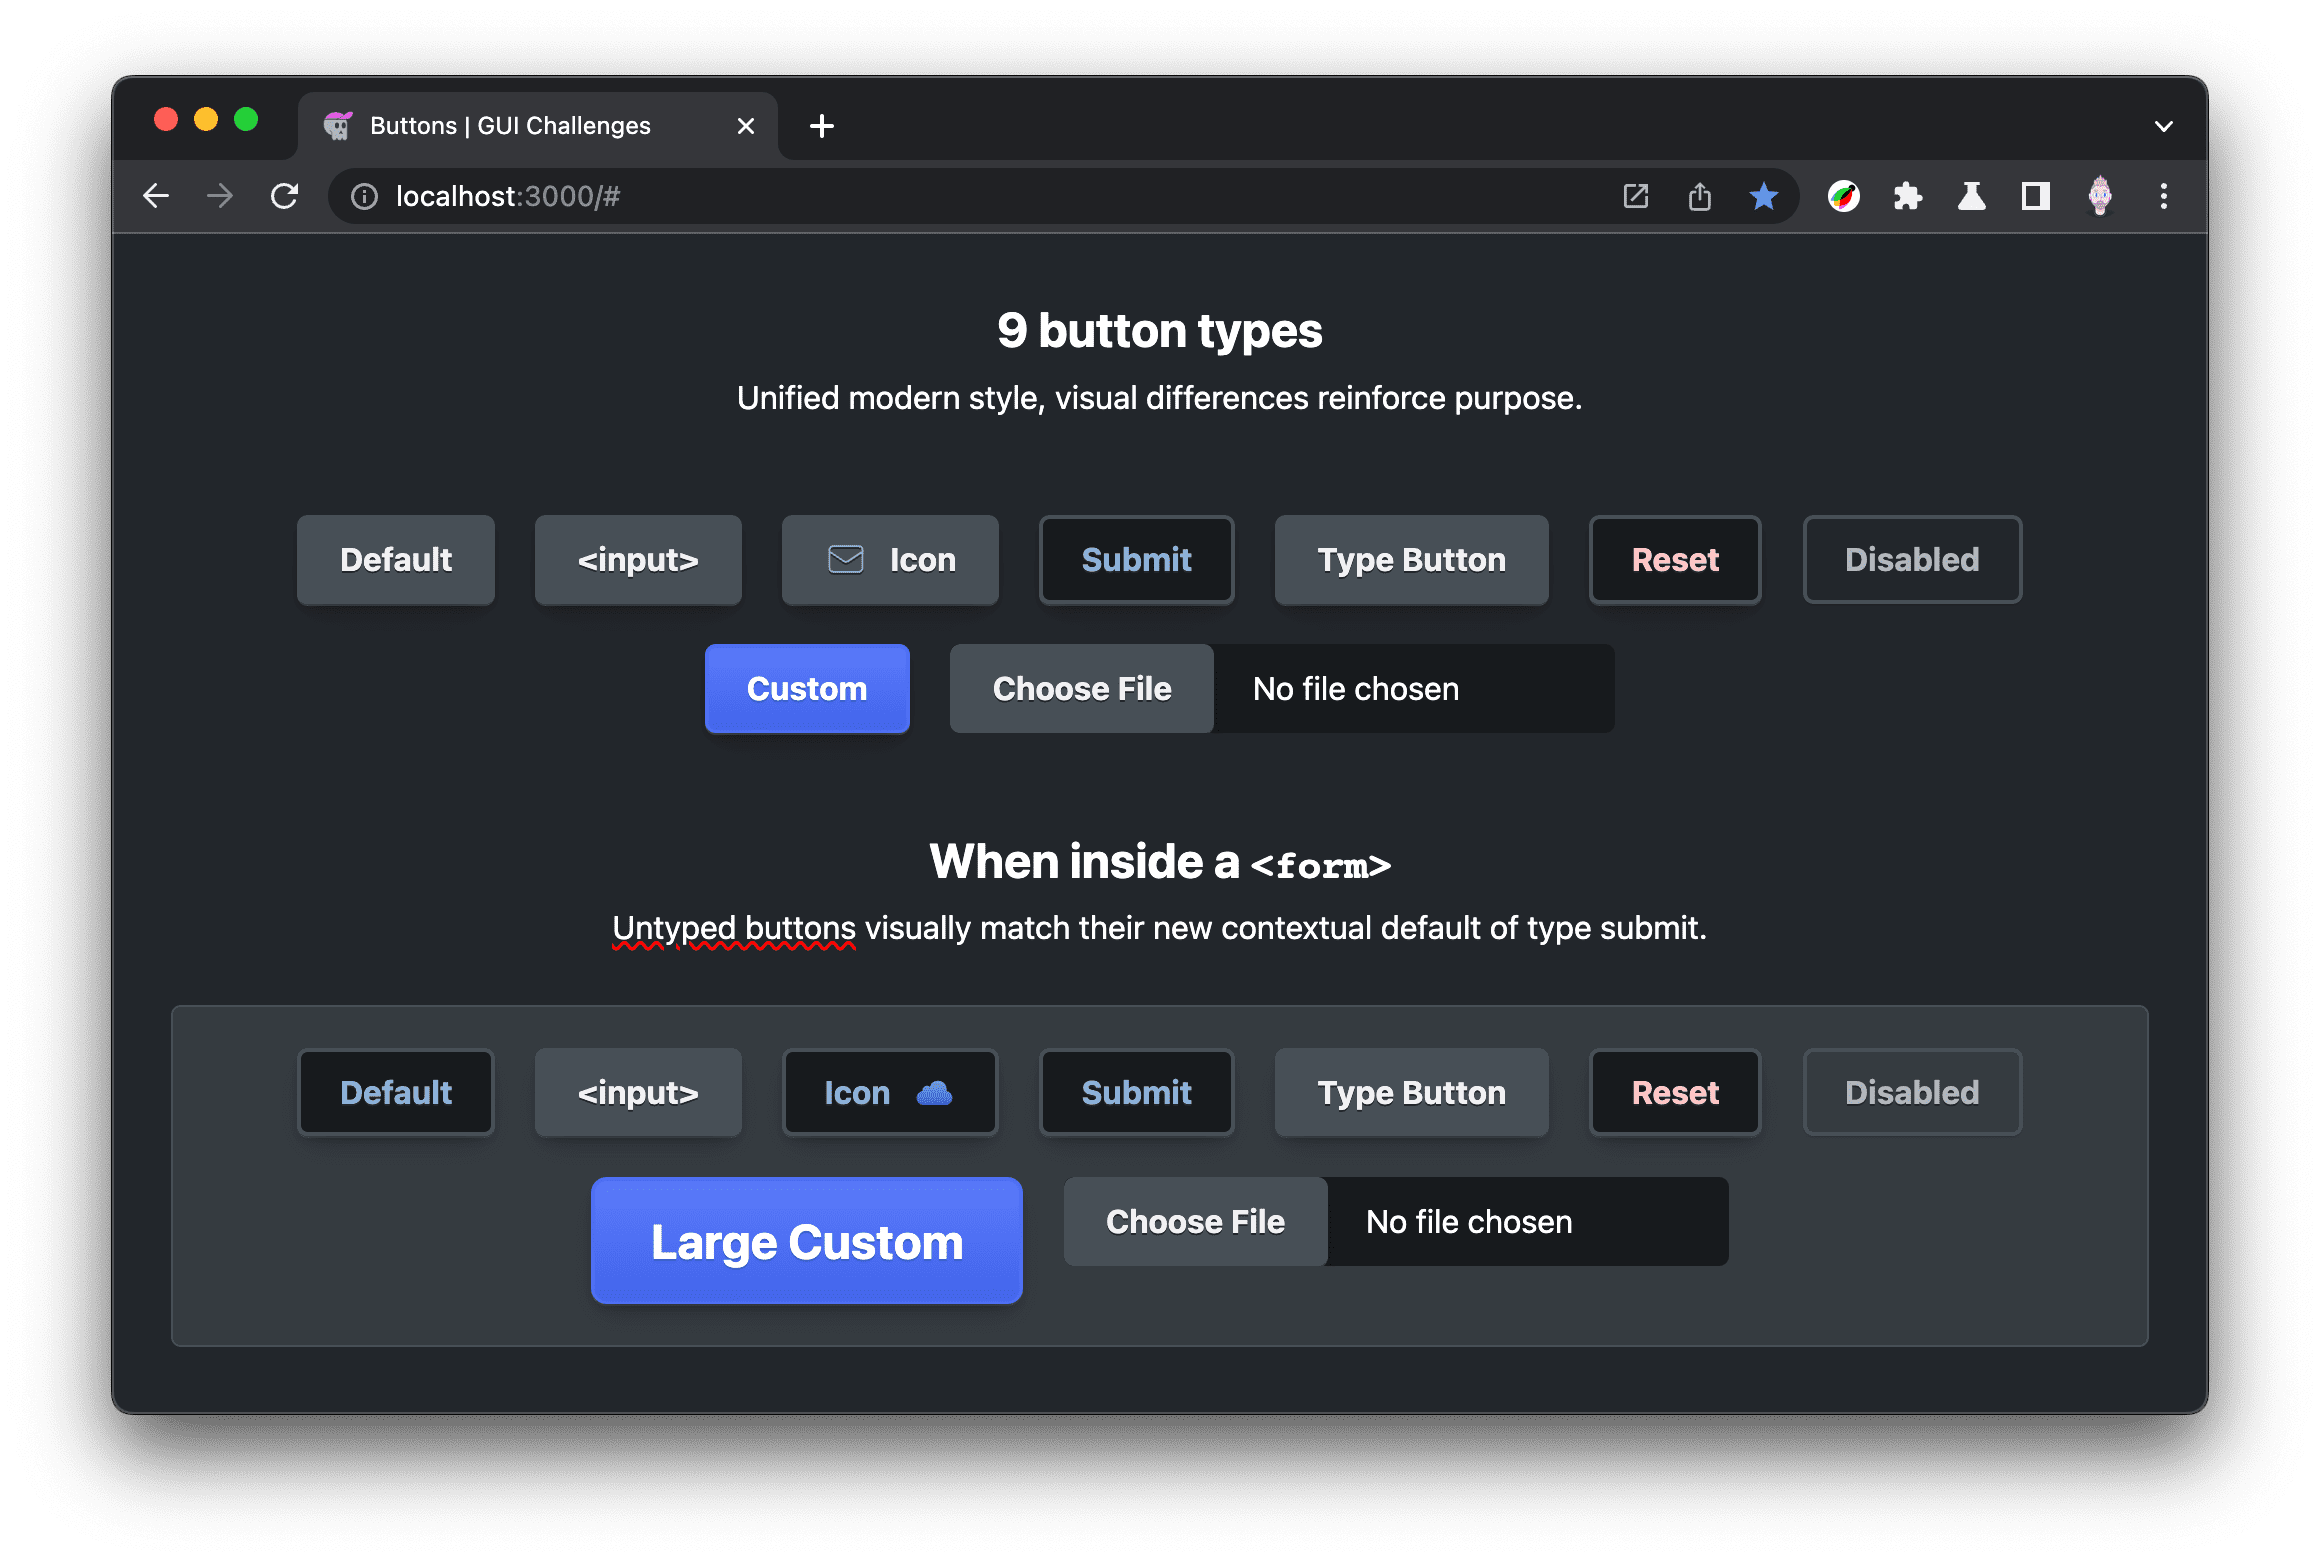Click the bookmark star icon in address bar

coord(1762,194)
